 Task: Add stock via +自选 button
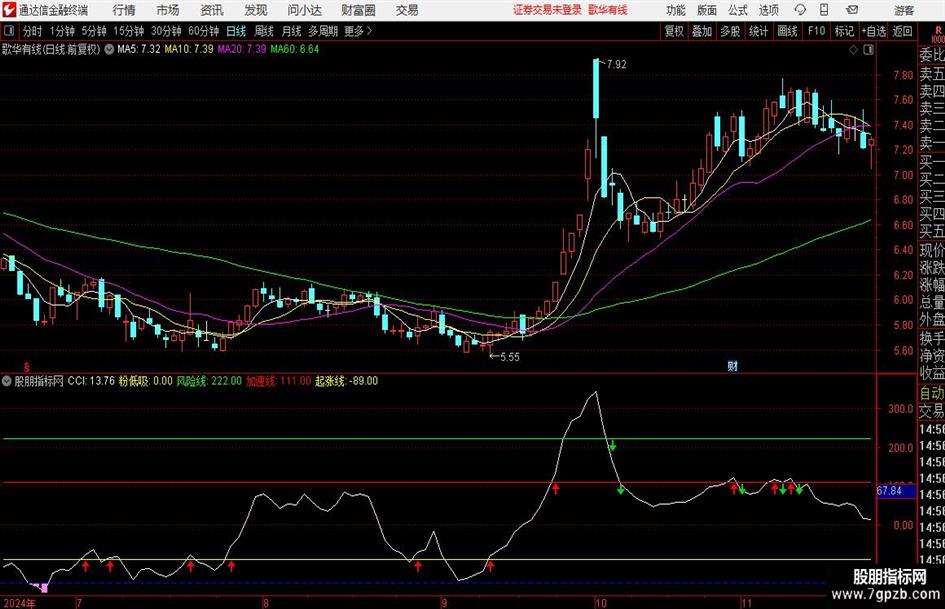873,31
